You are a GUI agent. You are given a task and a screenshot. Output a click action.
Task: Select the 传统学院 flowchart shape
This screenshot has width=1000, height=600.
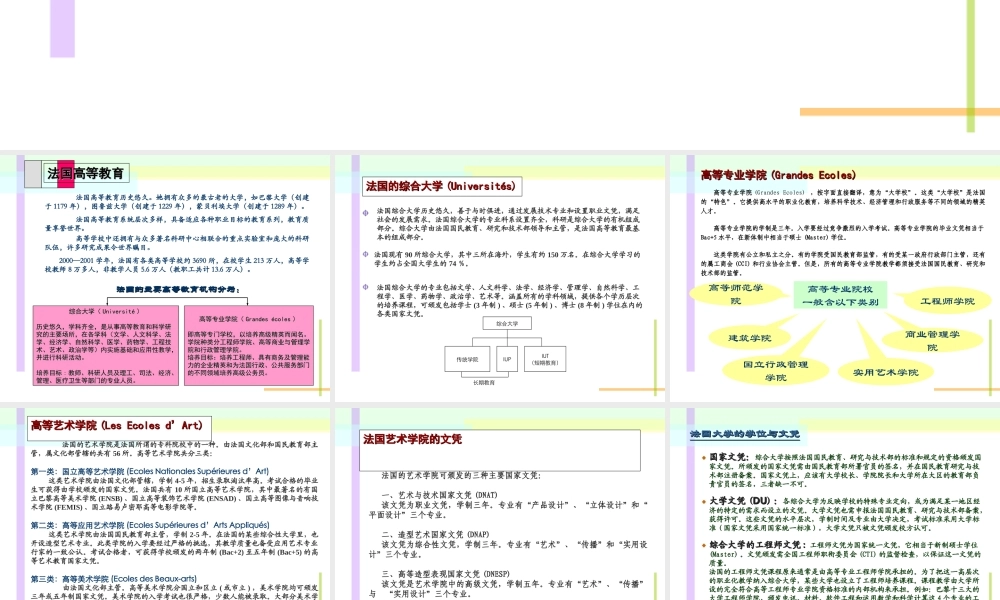(x=467, y=358)
